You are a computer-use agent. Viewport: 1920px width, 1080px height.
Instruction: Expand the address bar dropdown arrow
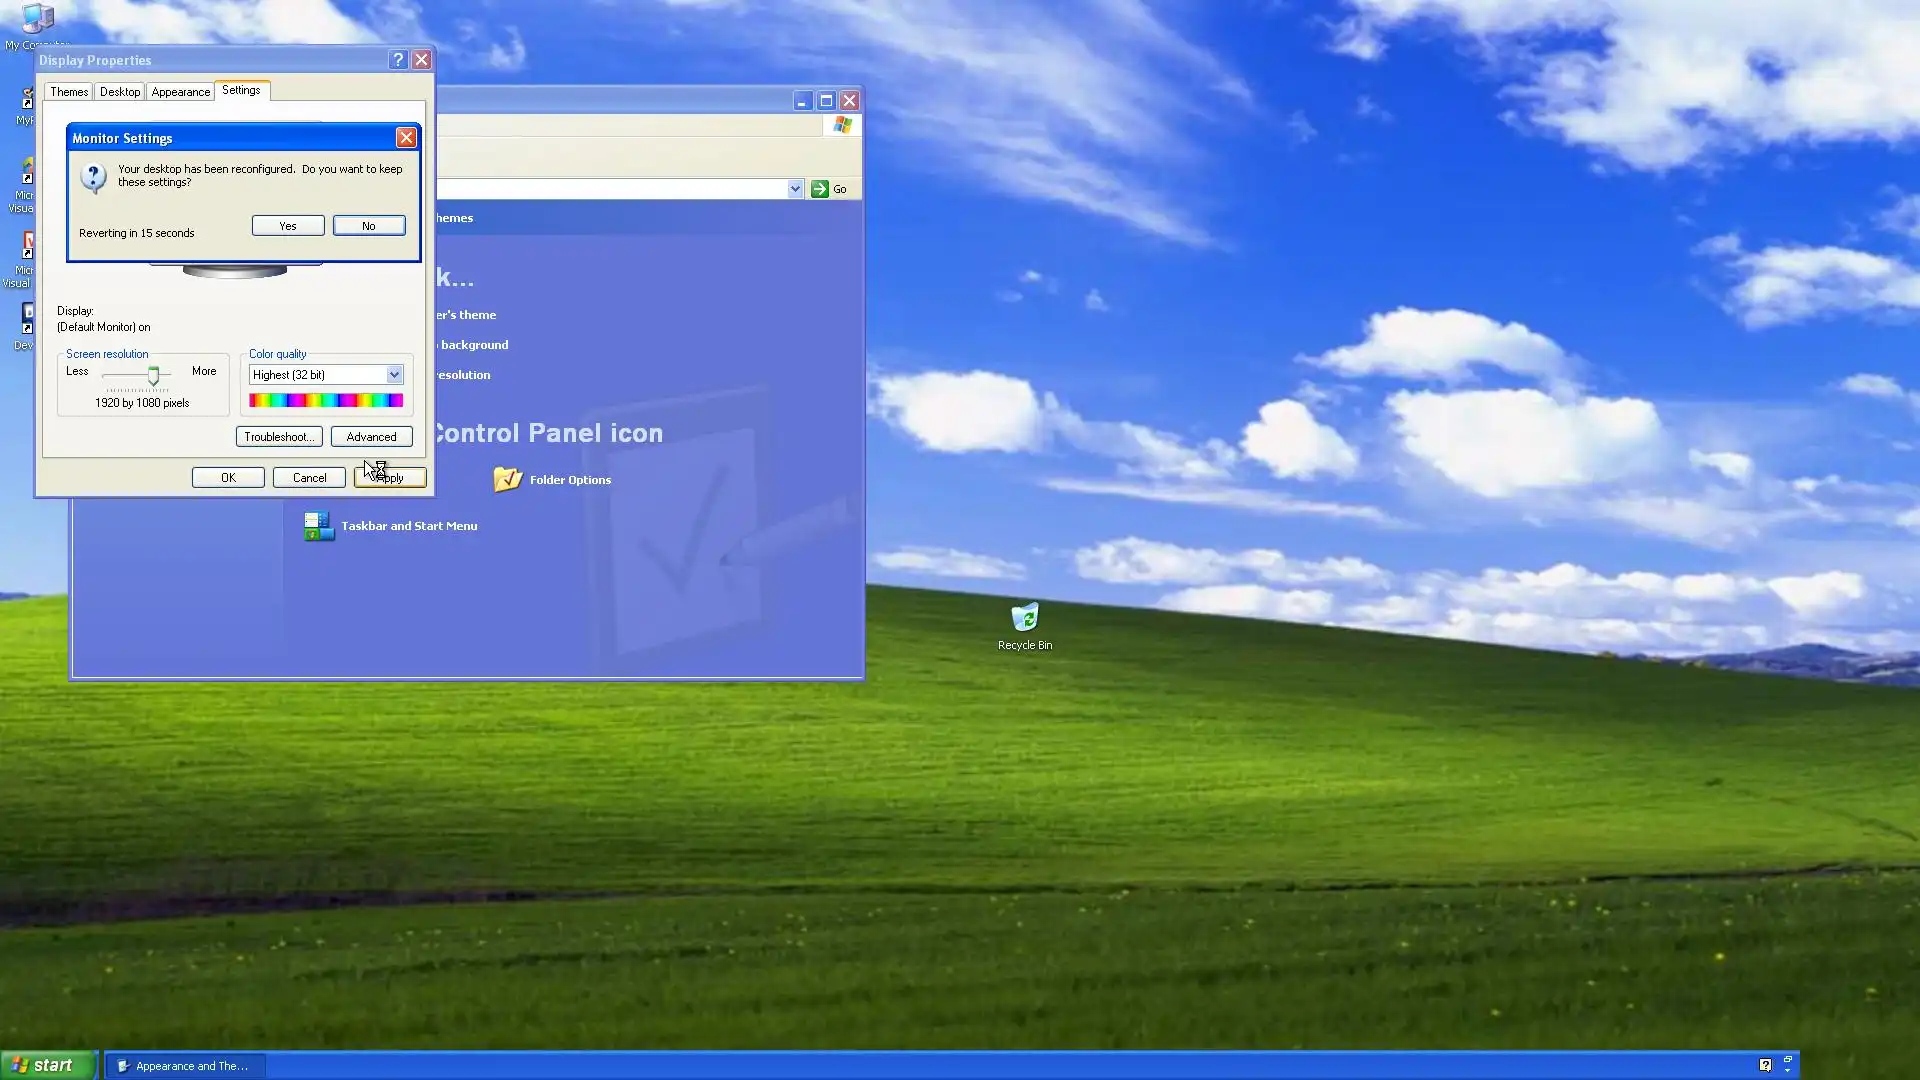[795, 189]
